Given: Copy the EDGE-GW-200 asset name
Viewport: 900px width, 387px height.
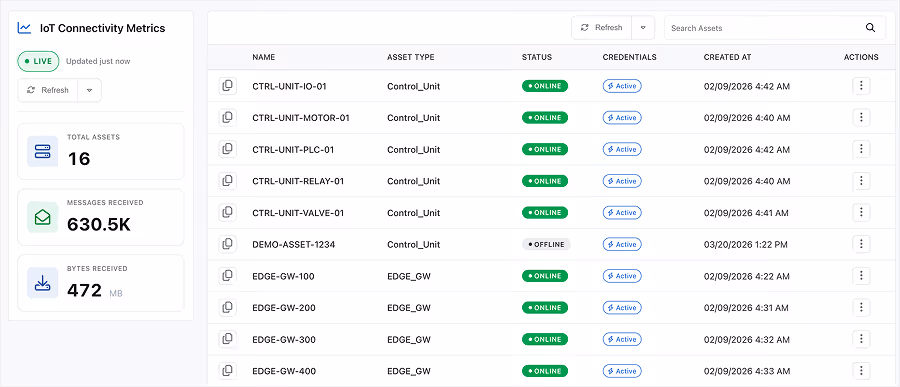Looking at the screenshot, I should pyautogui.click(x=228, y=308).
